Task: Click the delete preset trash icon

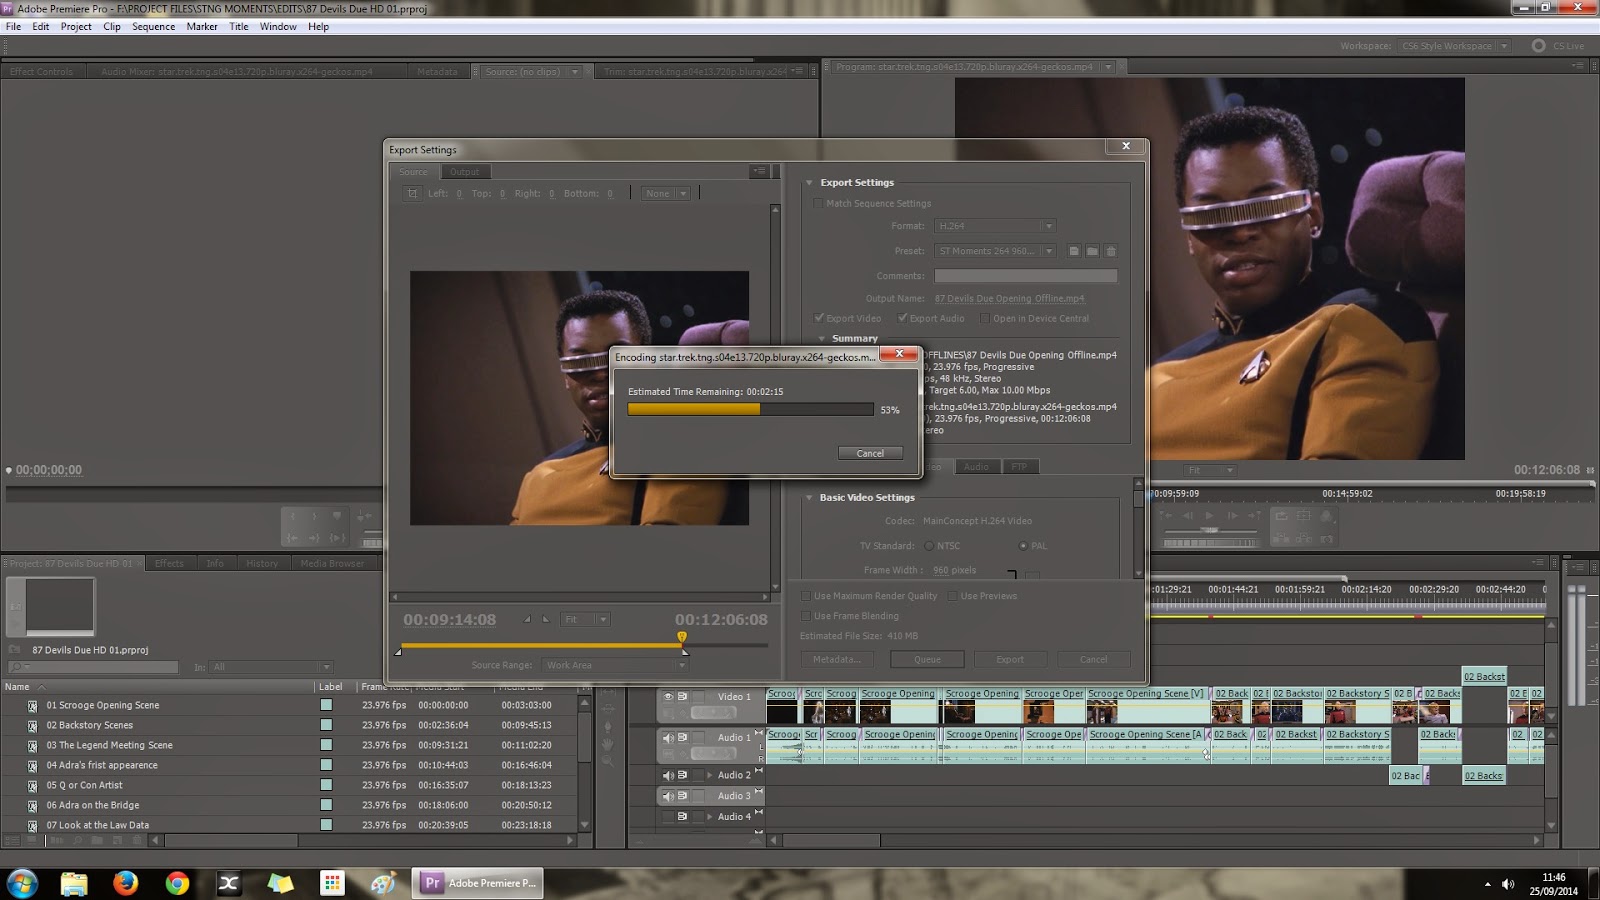Action: 1110,251
